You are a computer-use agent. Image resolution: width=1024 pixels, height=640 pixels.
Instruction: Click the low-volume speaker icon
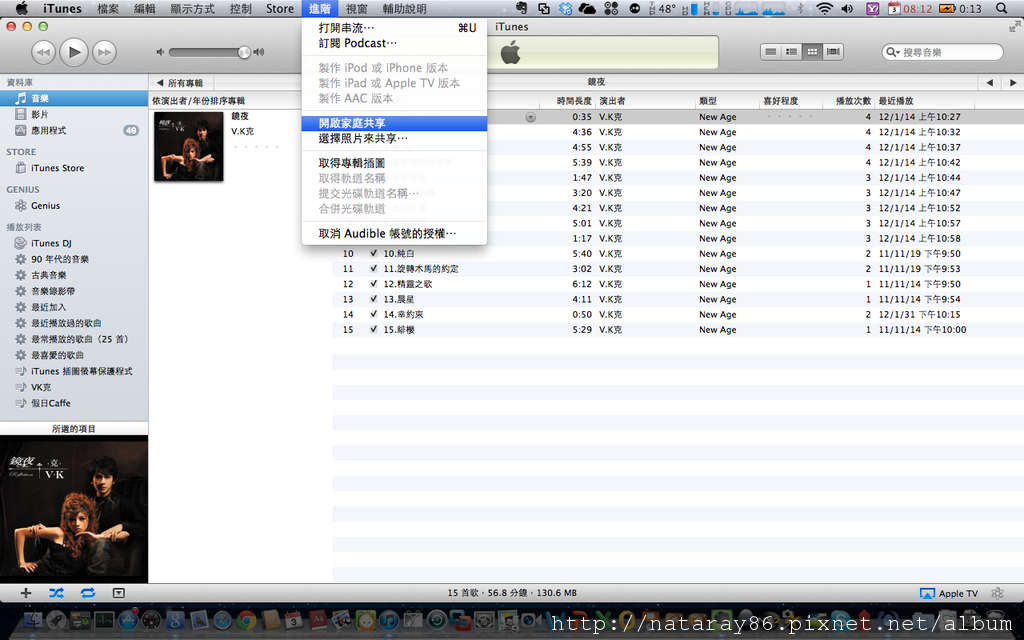[160, 52]
